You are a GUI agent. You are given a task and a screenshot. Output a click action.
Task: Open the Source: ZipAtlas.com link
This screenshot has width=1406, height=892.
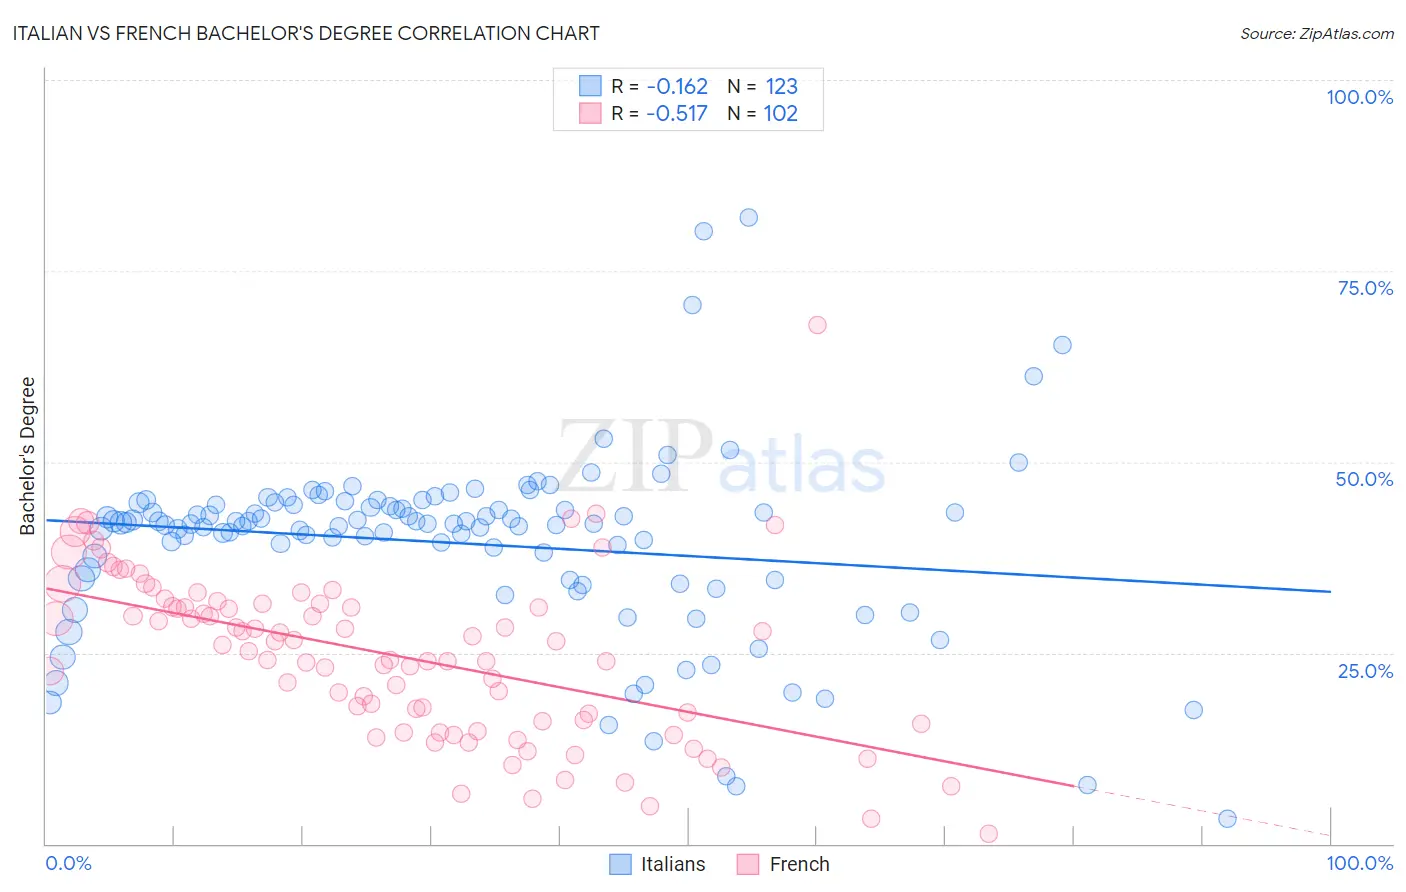click(1317, 33)
